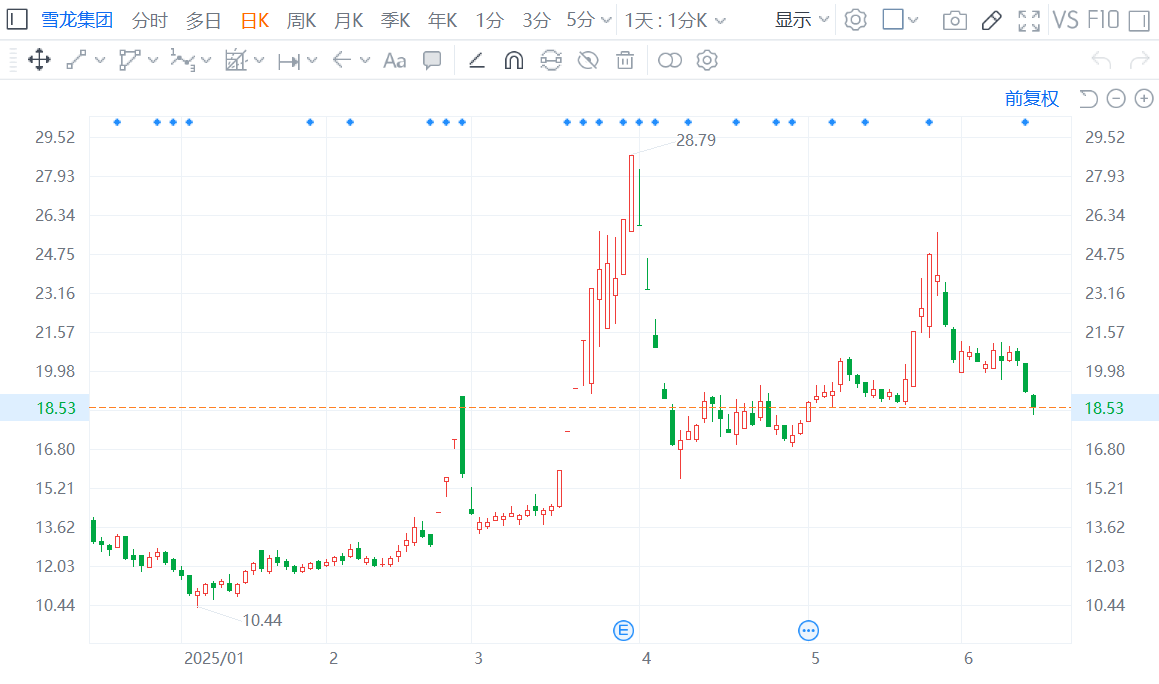Click the 28.79 high price label
This screenshot has height=684, width=1159.
(x=696, y=140)
